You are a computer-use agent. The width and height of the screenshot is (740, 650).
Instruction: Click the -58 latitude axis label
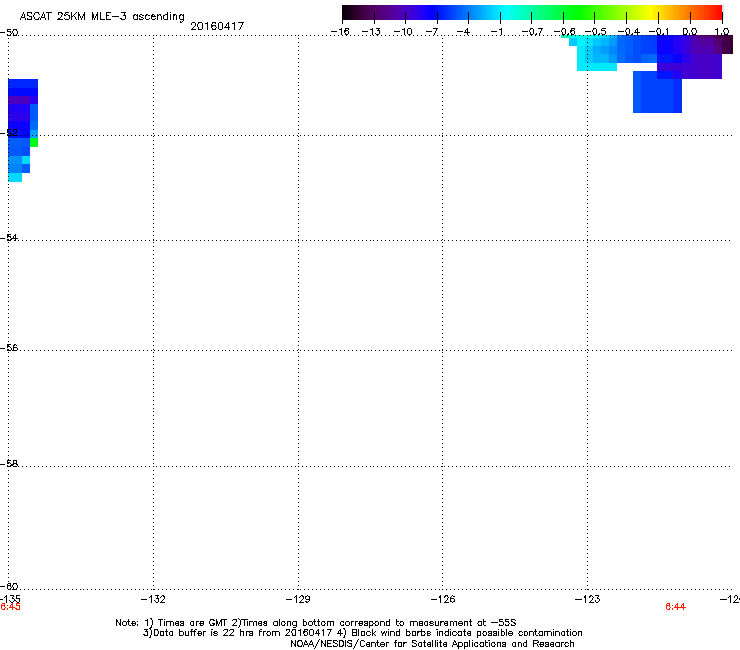(9, 464)
